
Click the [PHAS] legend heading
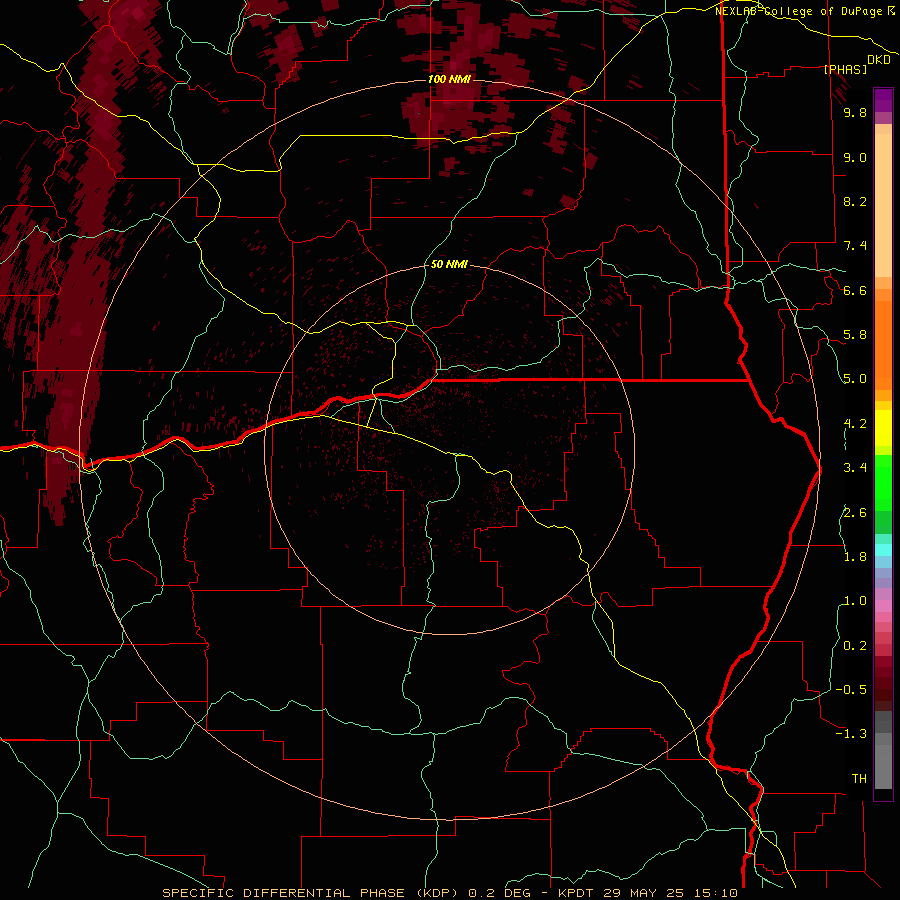(x=845, y=69)
